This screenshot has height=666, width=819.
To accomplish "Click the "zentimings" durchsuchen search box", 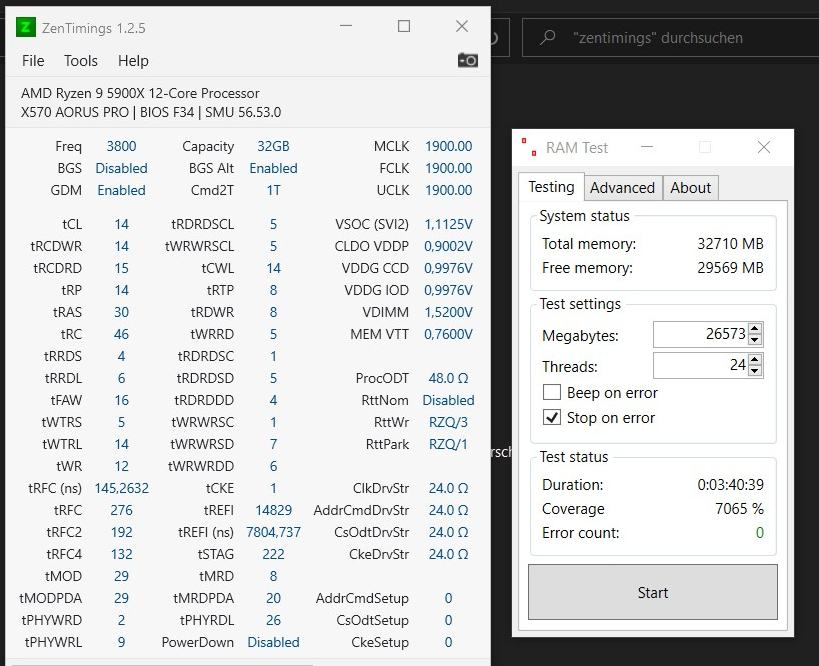I will (x=671, y=38).
